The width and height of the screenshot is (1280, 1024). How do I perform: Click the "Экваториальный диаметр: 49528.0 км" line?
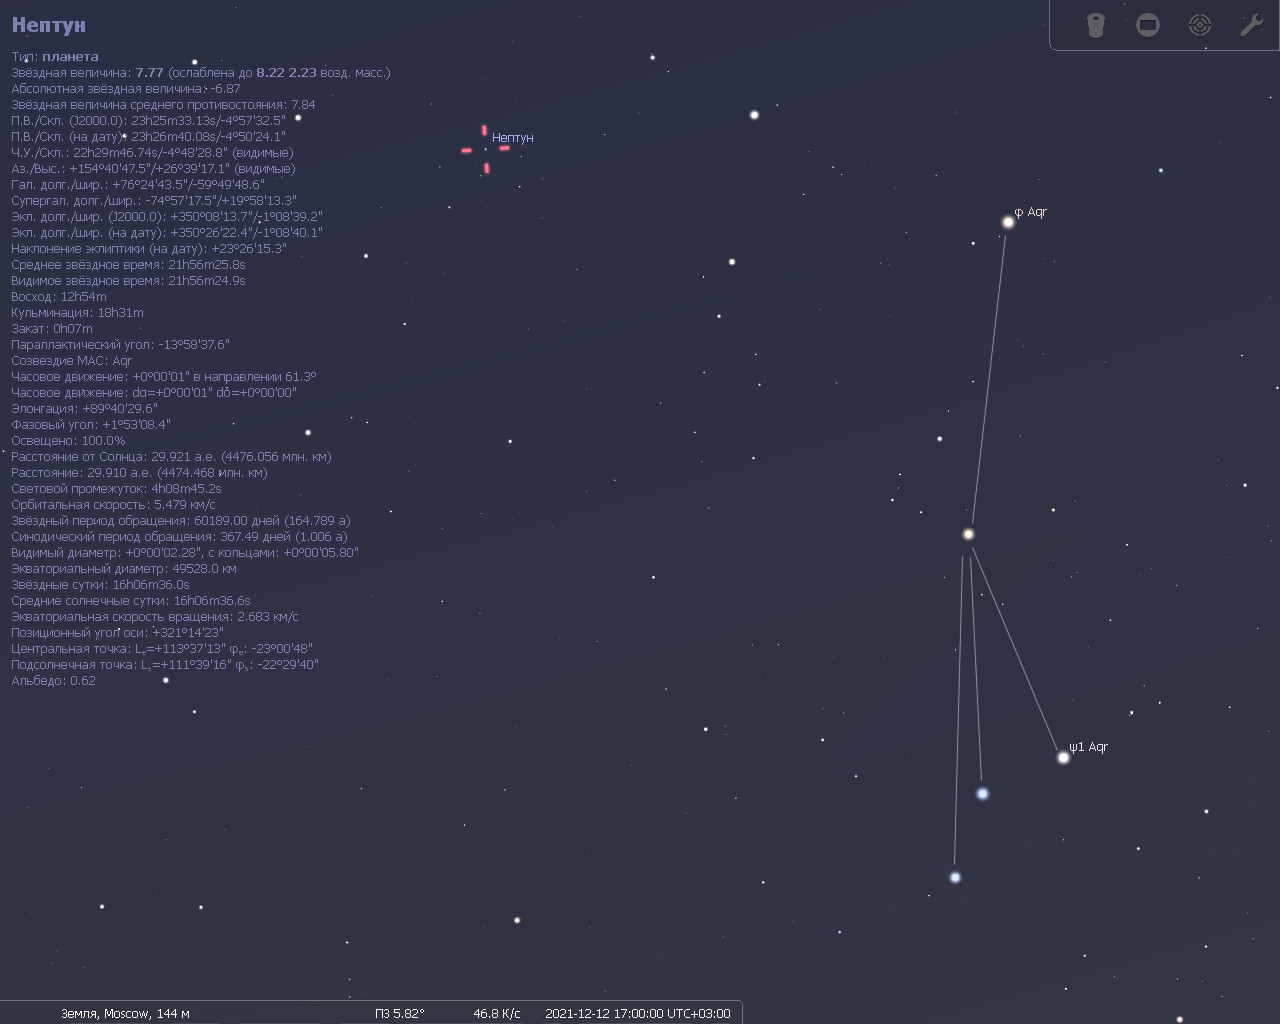tap(124, 569)
